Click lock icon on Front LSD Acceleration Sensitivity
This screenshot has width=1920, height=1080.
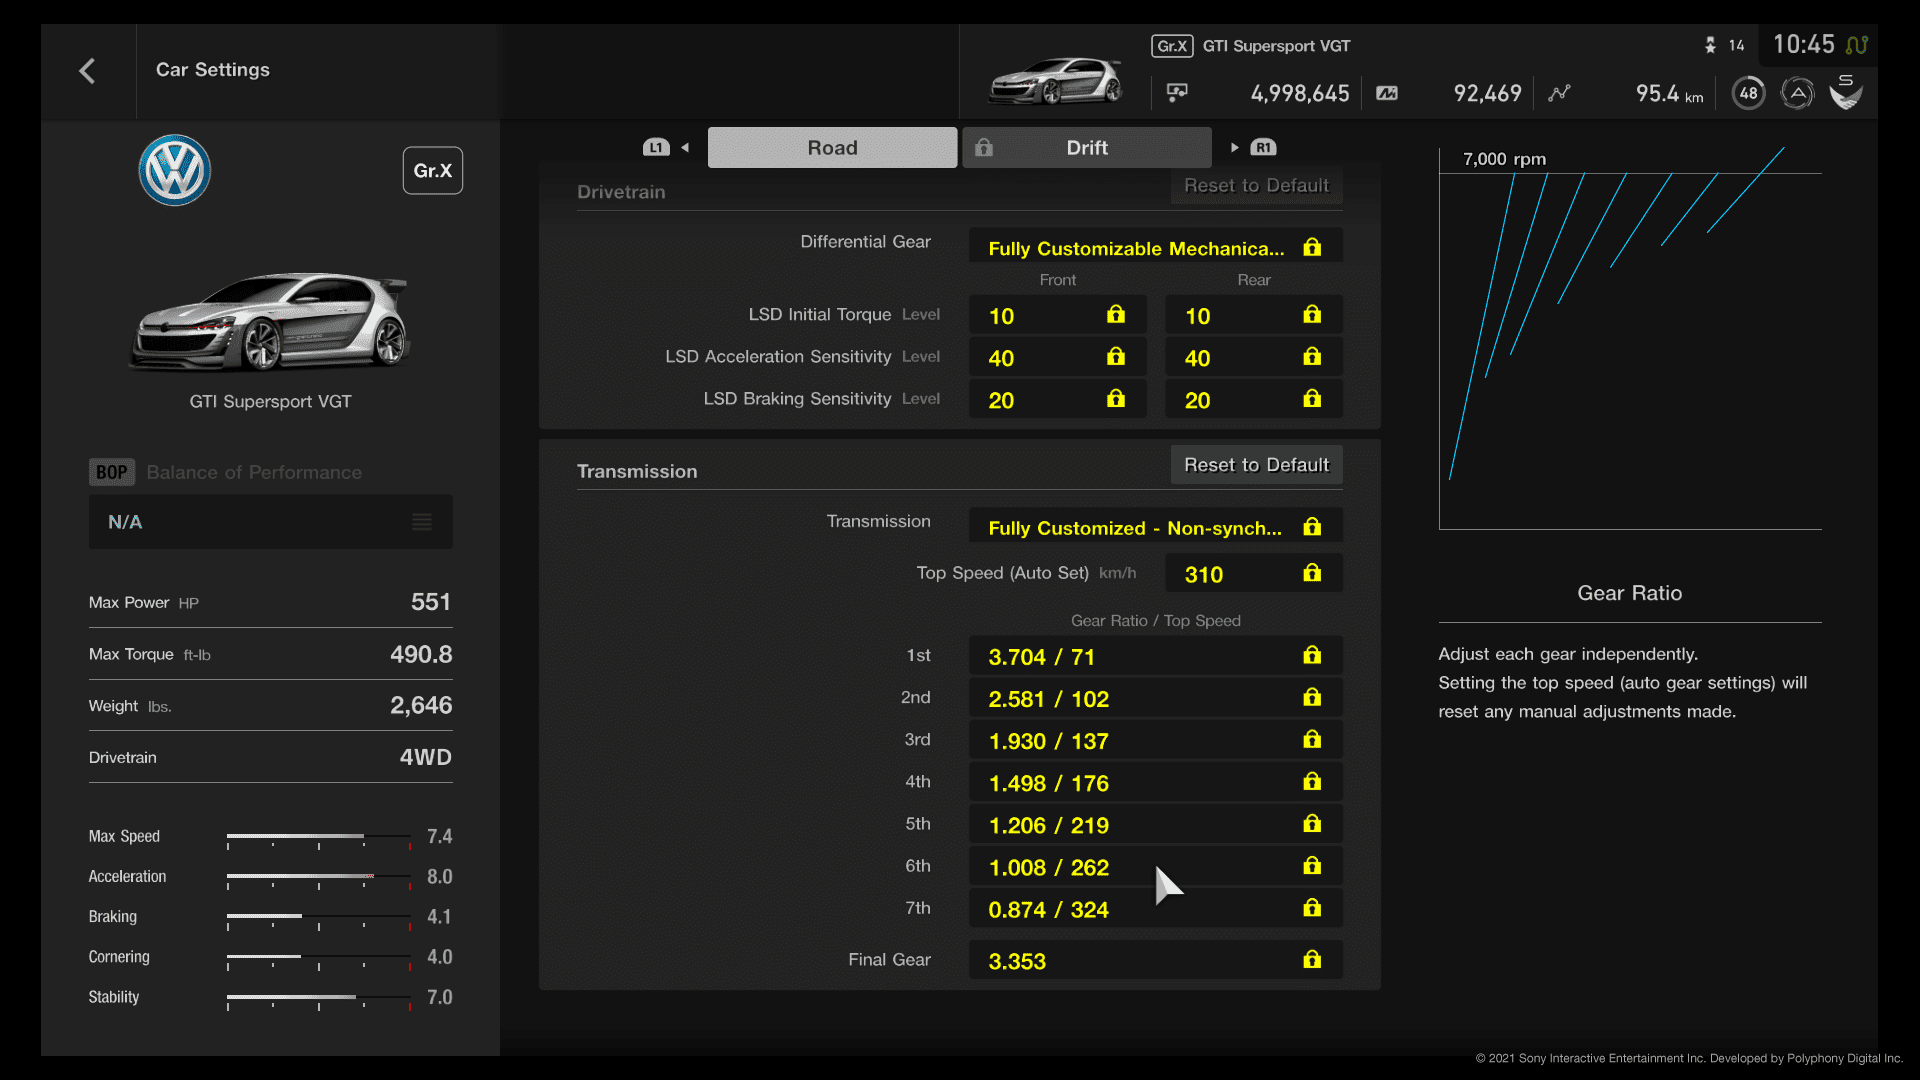1116,357
